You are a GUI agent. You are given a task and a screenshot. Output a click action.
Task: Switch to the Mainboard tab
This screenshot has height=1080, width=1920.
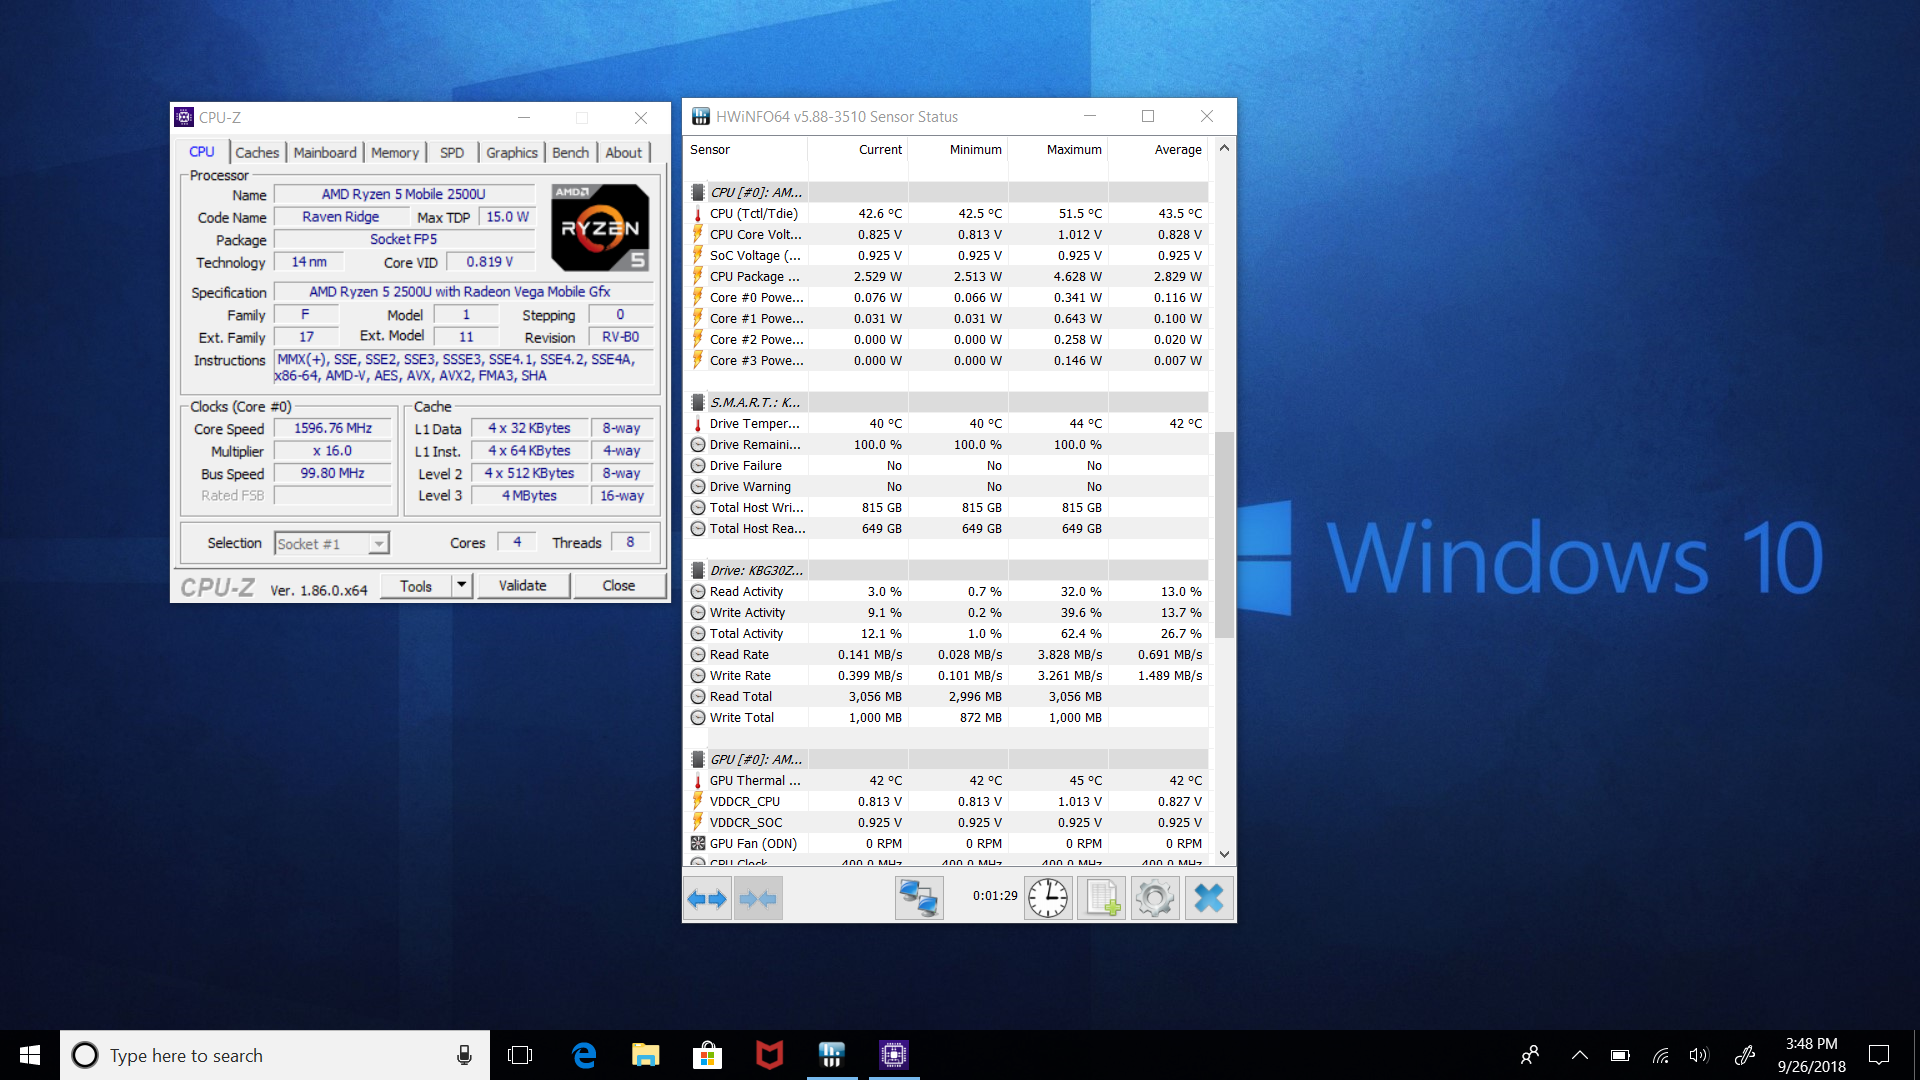pyautogui.click(x=325, y=152)
